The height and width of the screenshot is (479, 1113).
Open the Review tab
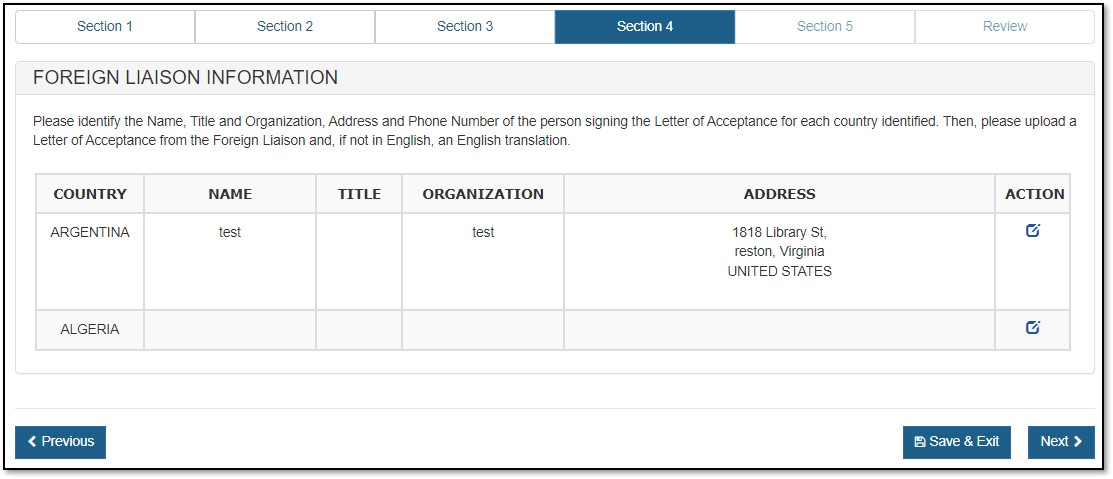click(1005, 27)
